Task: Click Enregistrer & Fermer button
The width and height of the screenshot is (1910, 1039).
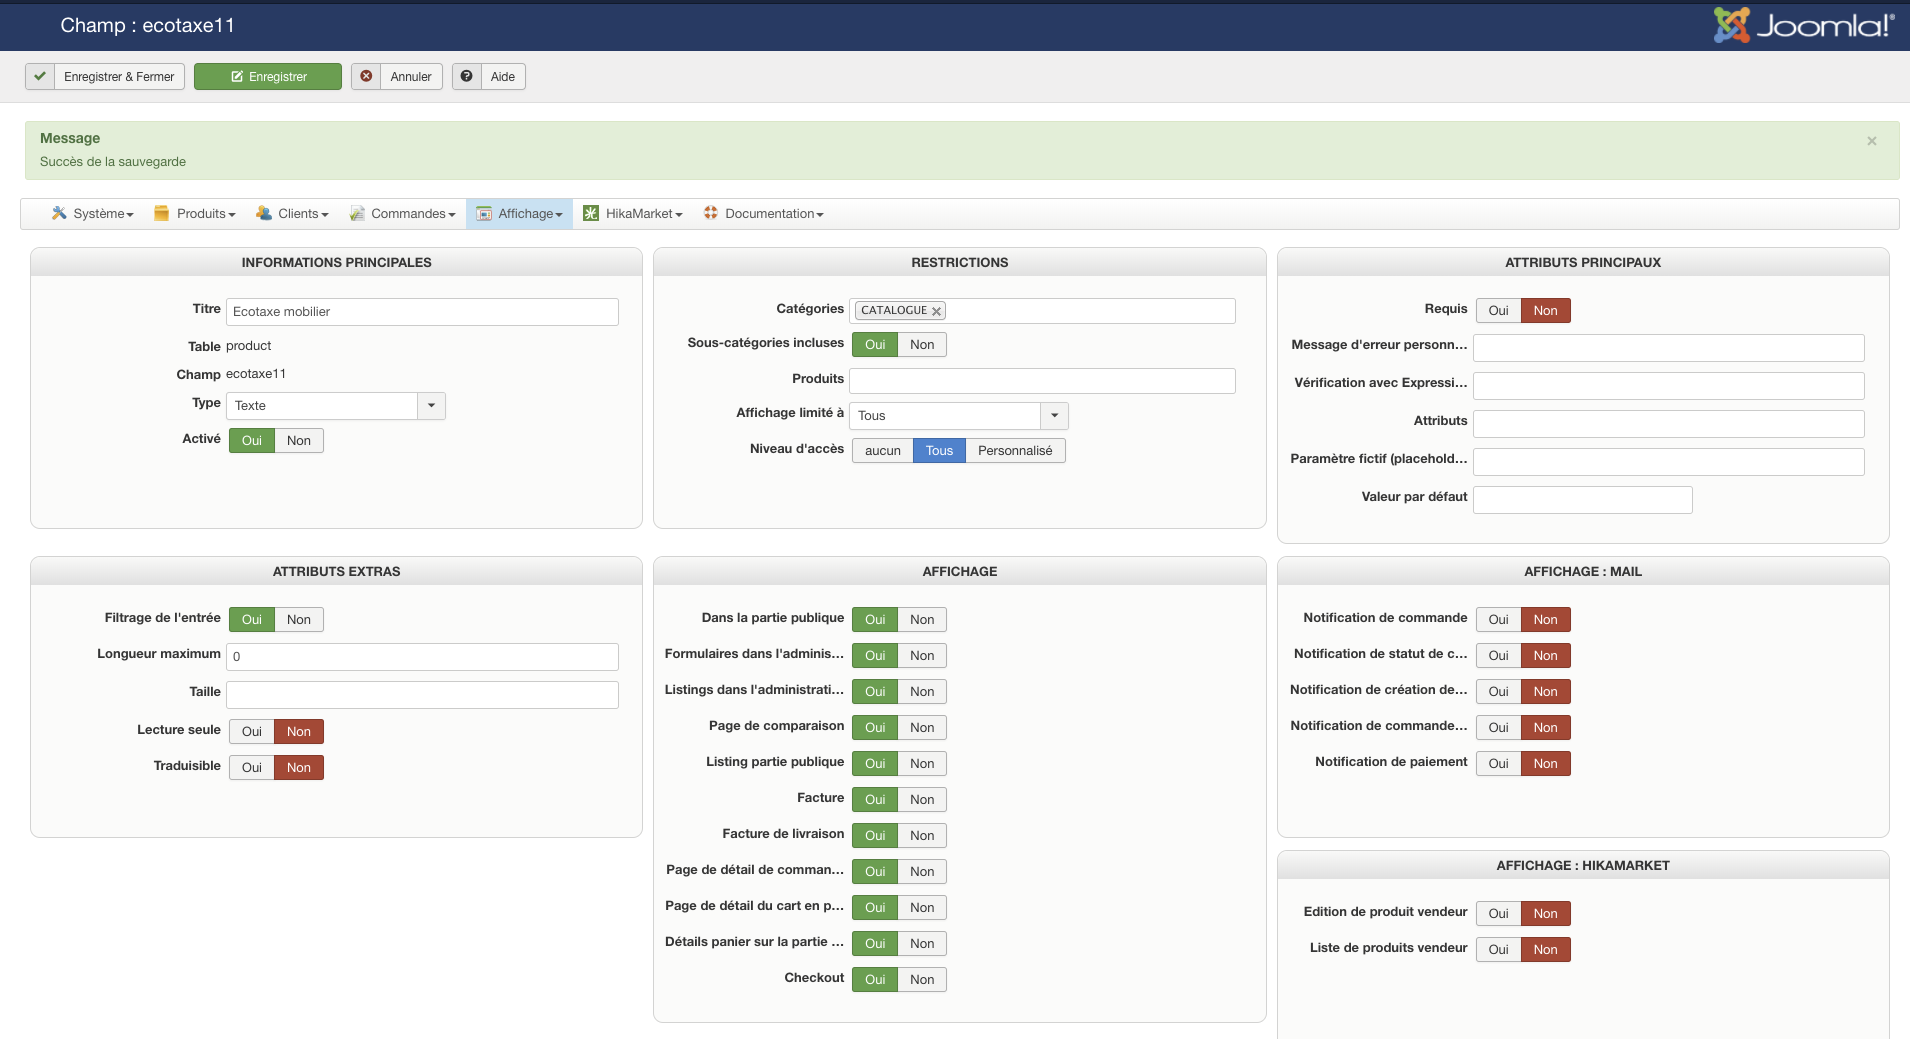Action: [x=105, y=77]
